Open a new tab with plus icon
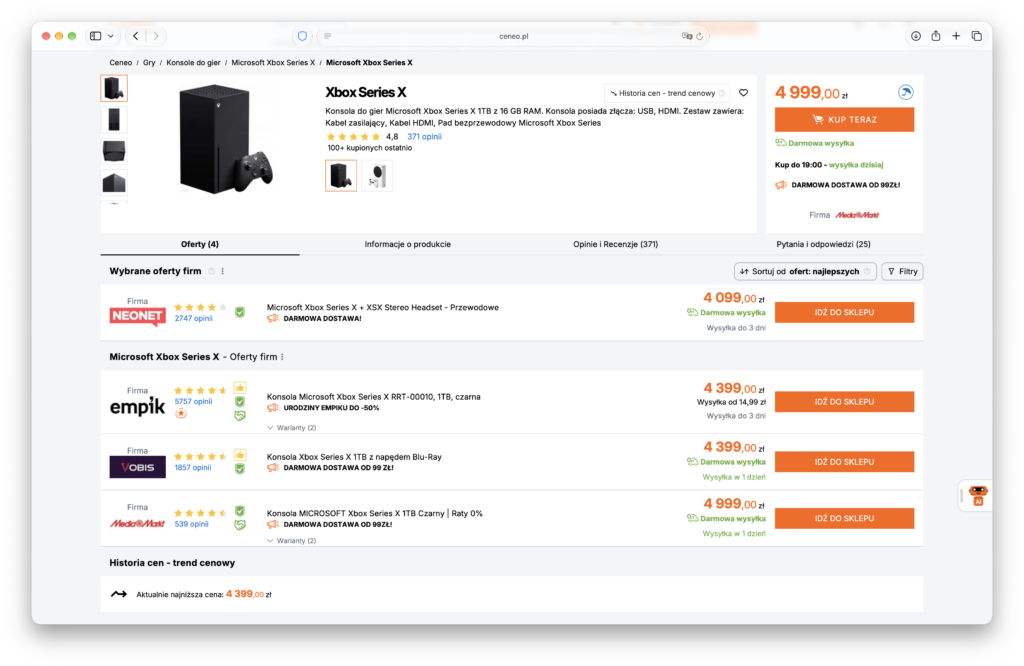Screen dimensions: 1024x666 [x=955, y=36]
